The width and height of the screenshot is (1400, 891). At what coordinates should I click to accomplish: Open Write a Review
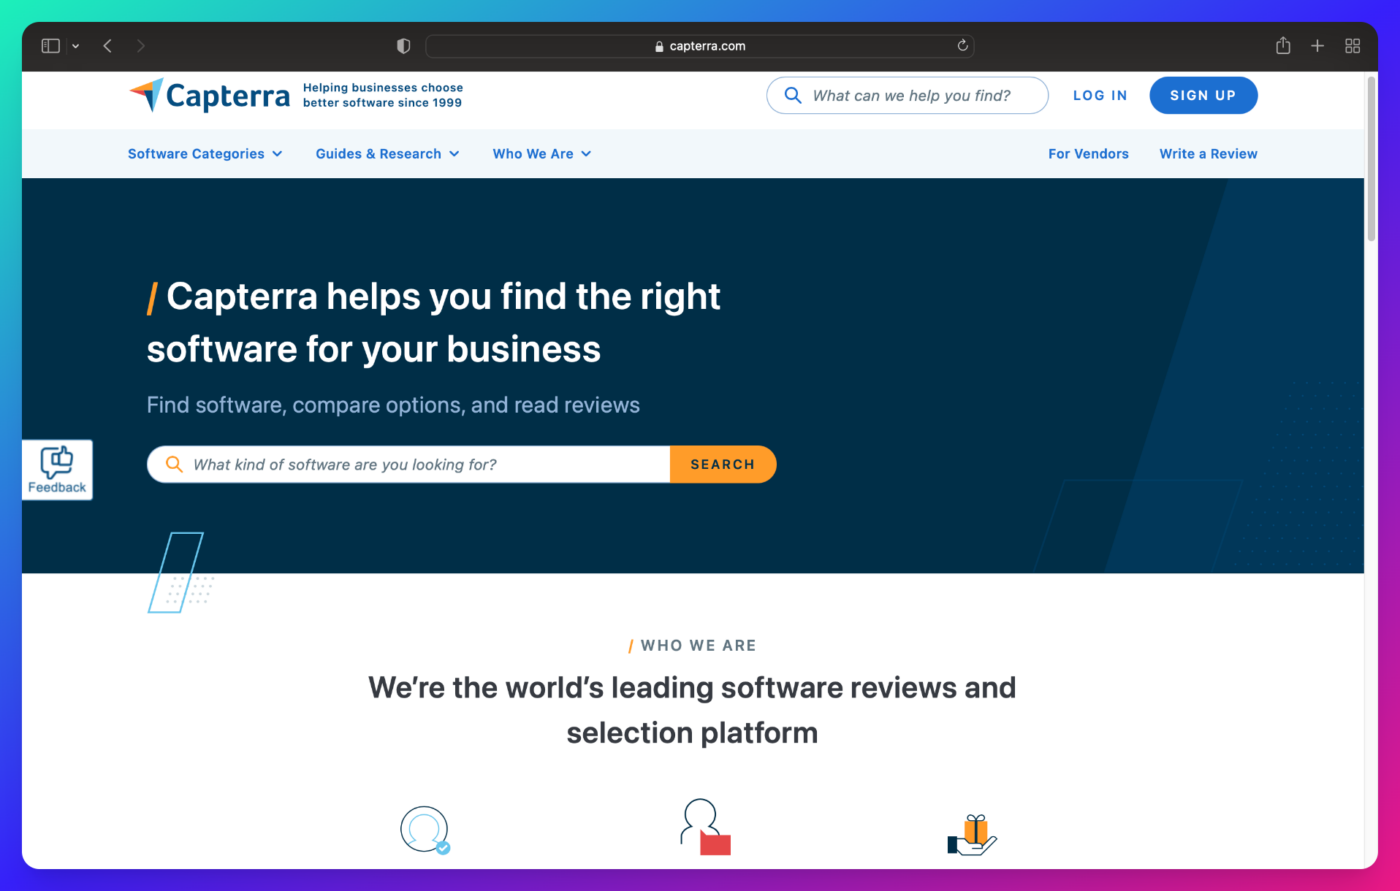[1208, 153]
